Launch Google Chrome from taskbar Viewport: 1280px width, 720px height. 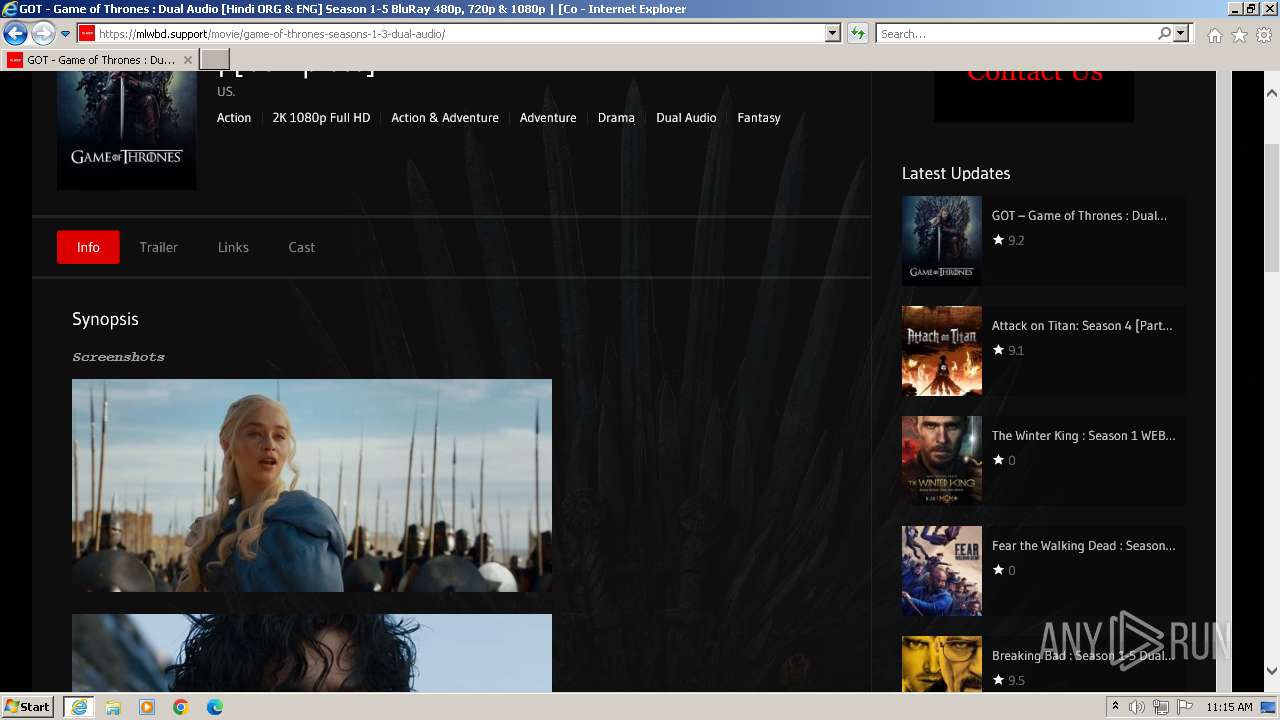pyautogui.click(x=181, y=707)
